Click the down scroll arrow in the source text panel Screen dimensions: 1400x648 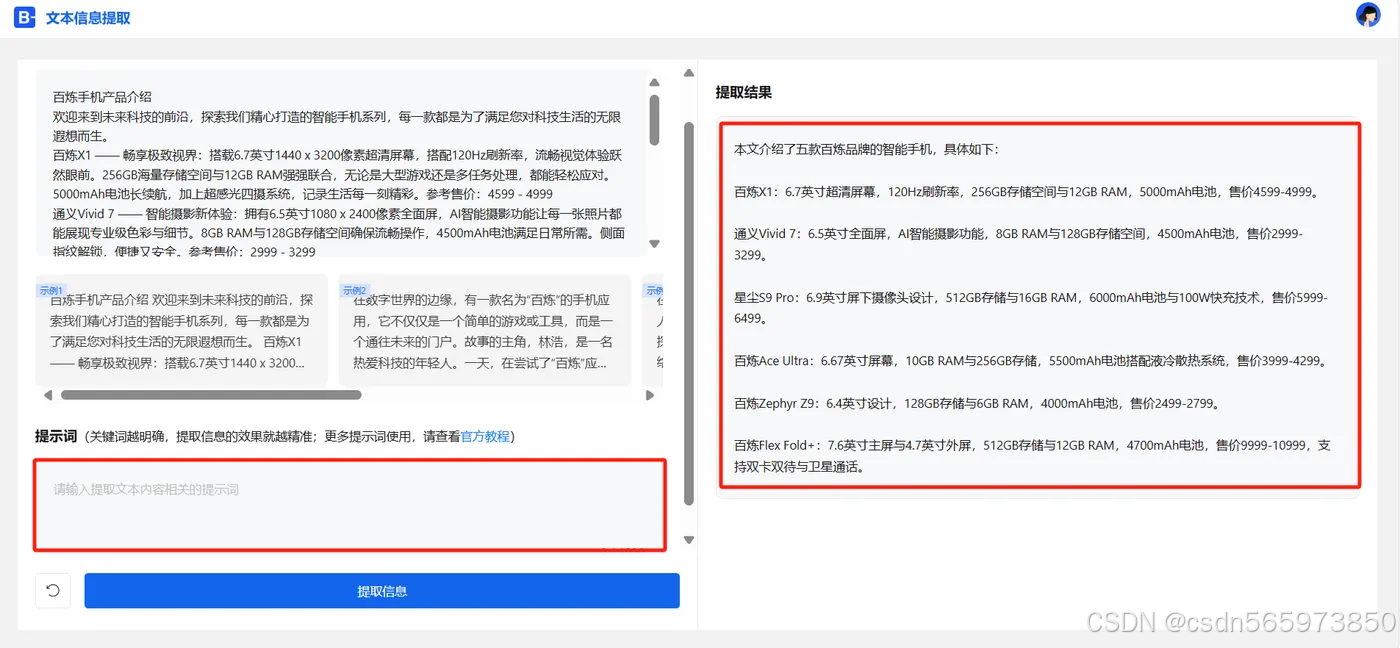click(x=654, y=243)
